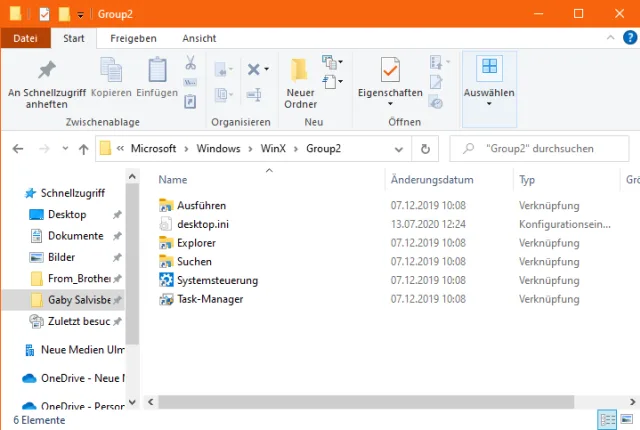Sort by the Änderungsdatum column header

pos(432,180)
